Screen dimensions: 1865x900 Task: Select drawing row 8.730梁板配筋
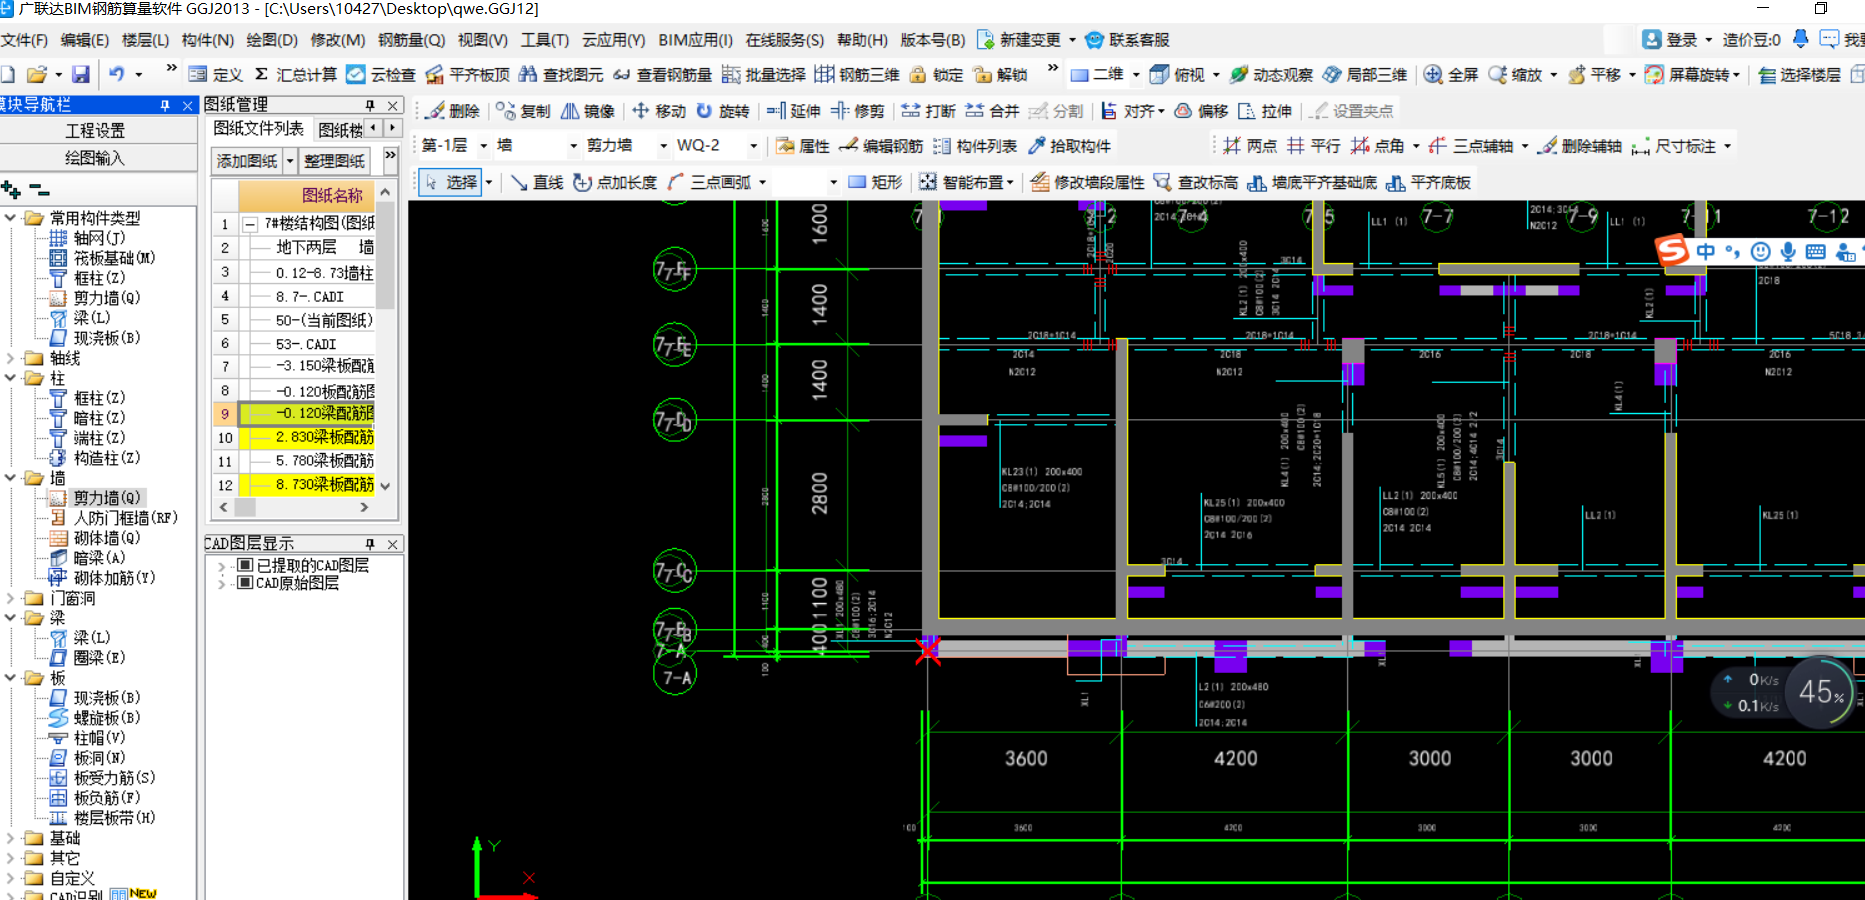(x=306, y=484)
